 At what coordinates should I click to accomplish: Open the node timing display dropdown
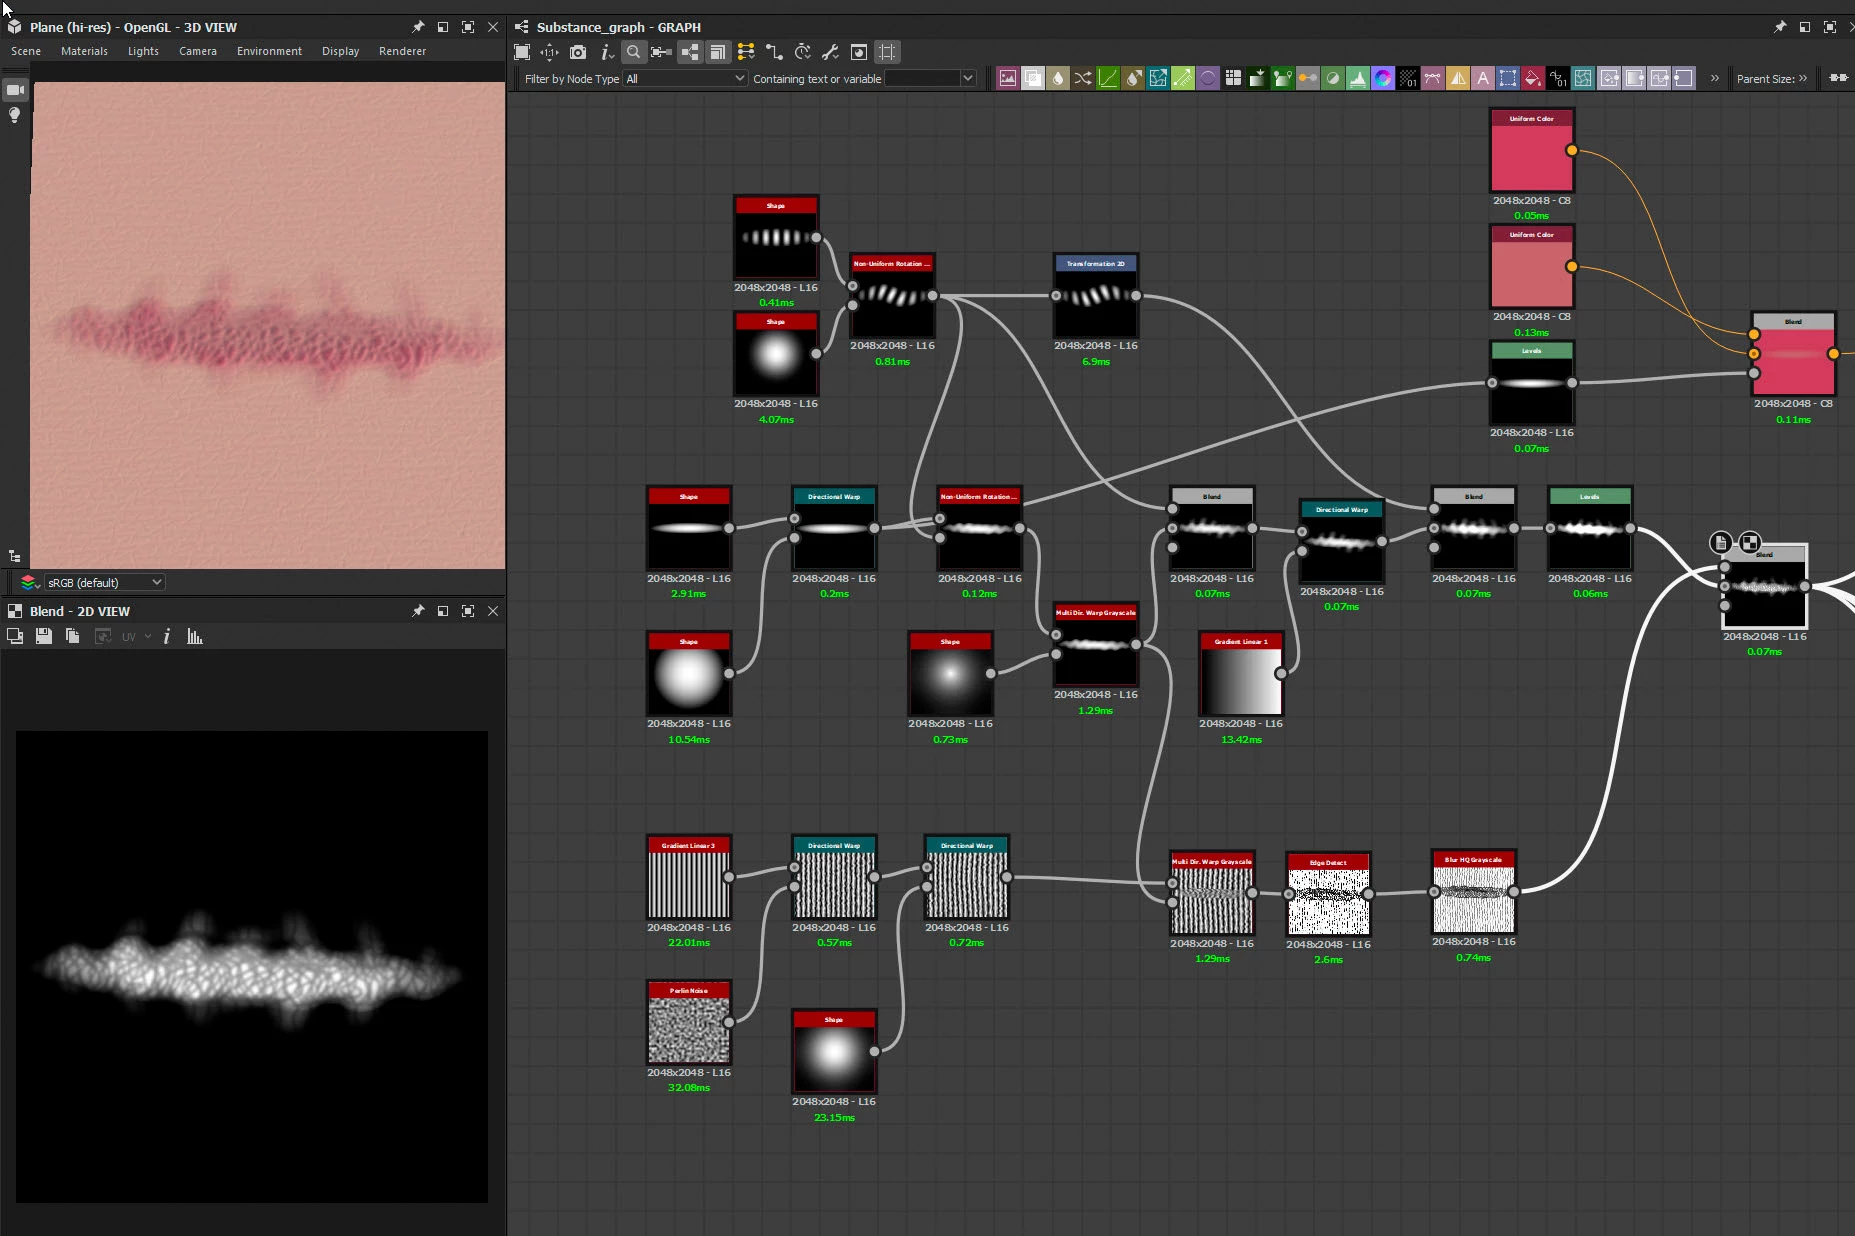click(802, 52)
